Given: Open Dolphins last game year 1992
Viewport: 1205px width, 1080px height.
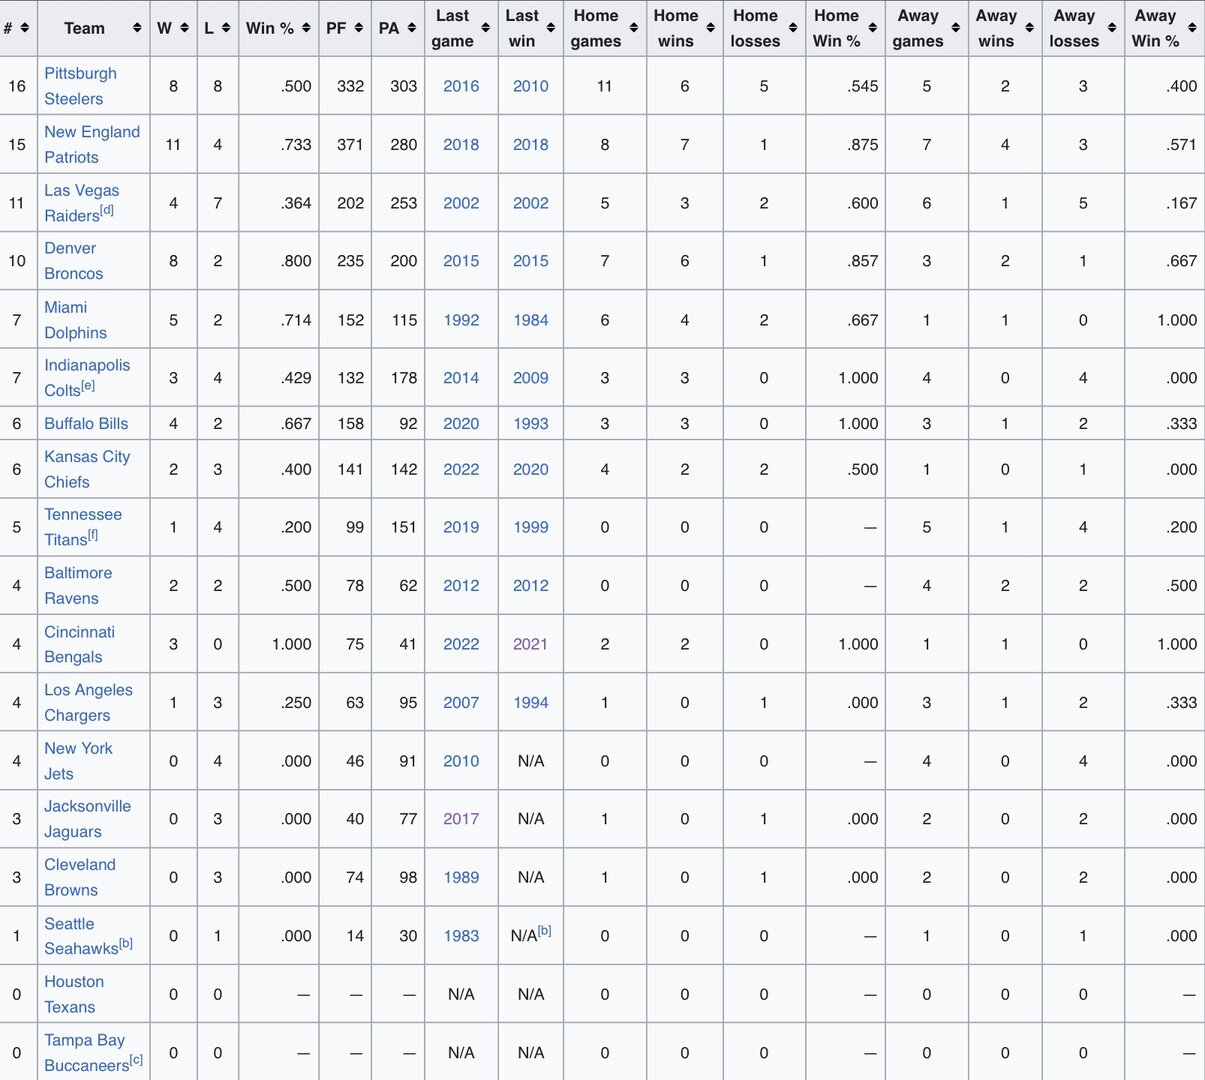Looking at the screenshot, I should tap(461, 320).
